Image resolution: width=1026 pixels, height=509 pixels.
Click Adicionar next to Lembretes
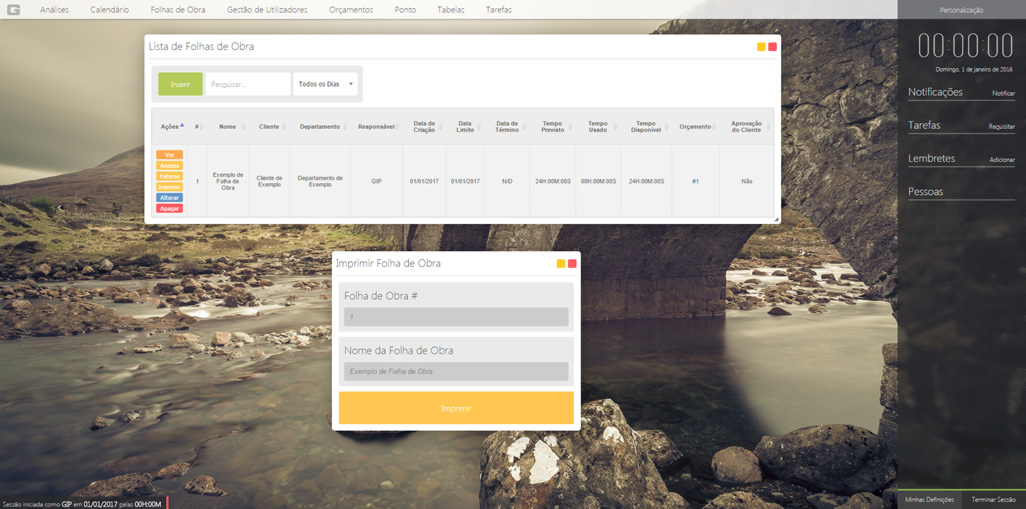pyautogui.click(x=1001, y=160)
